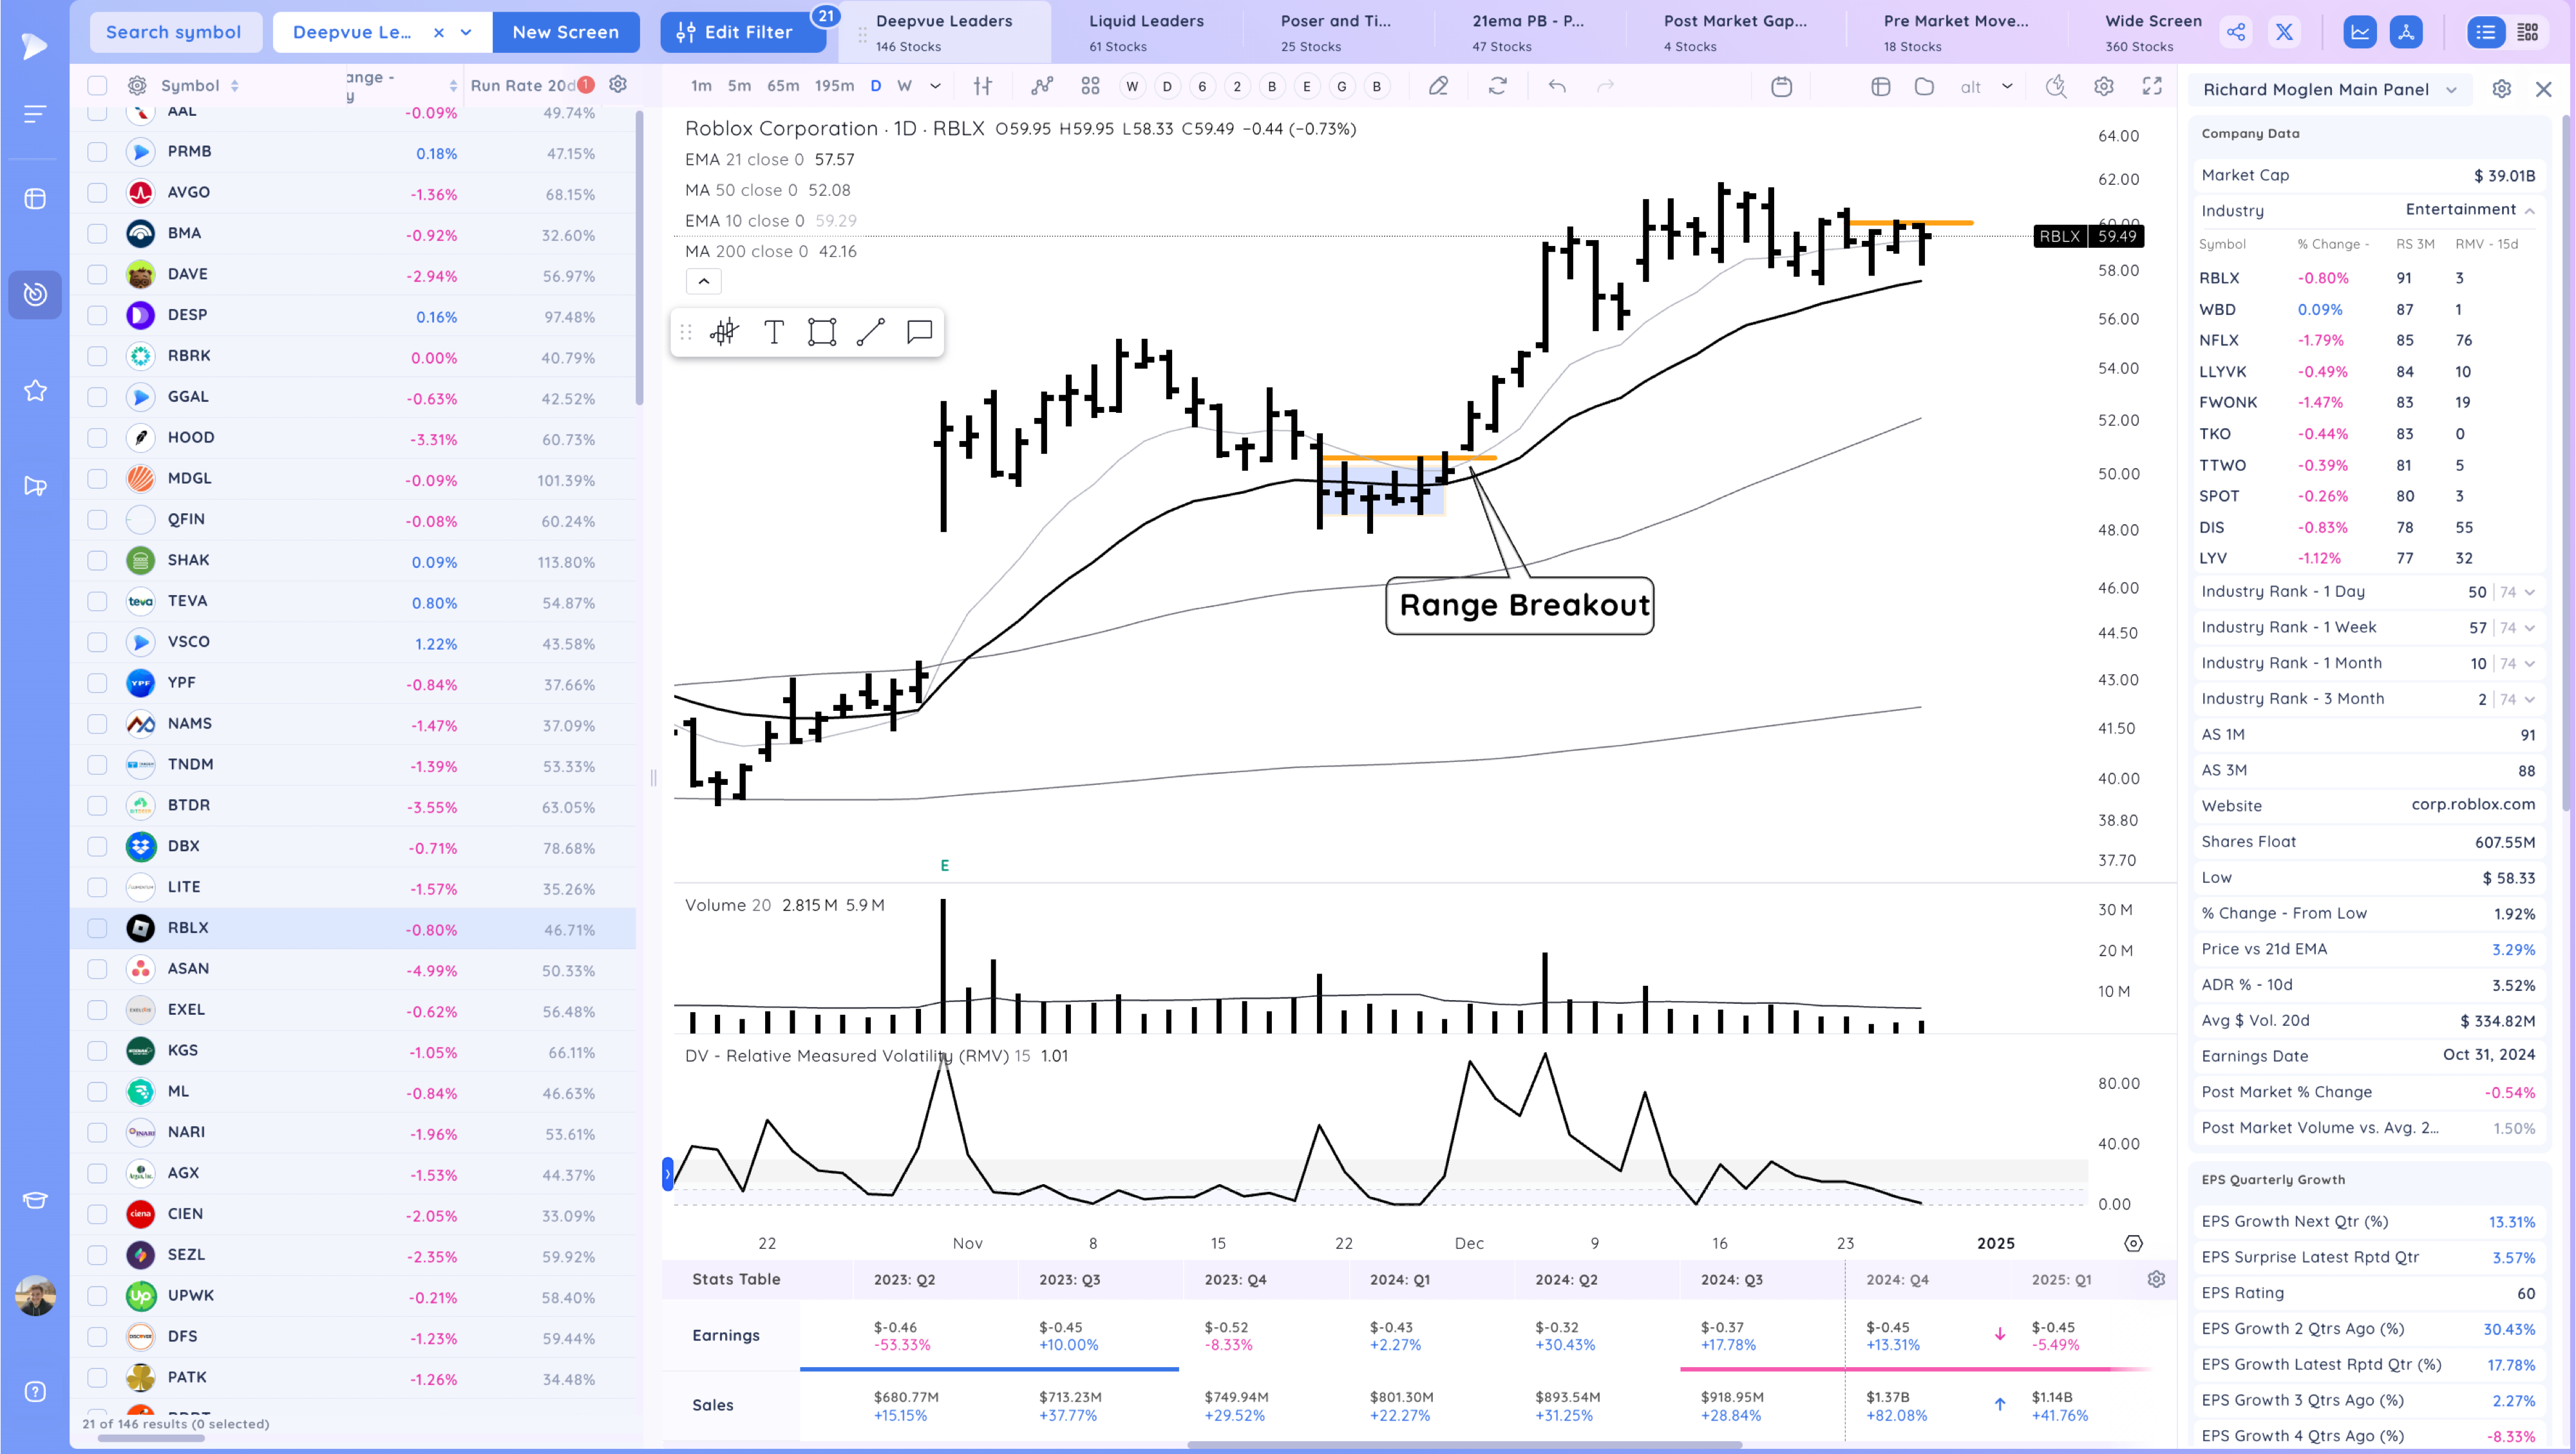Click the share icon in top bar
The height and width of the screenshot is (1454, 2576).
click(x=2236, y=32)
